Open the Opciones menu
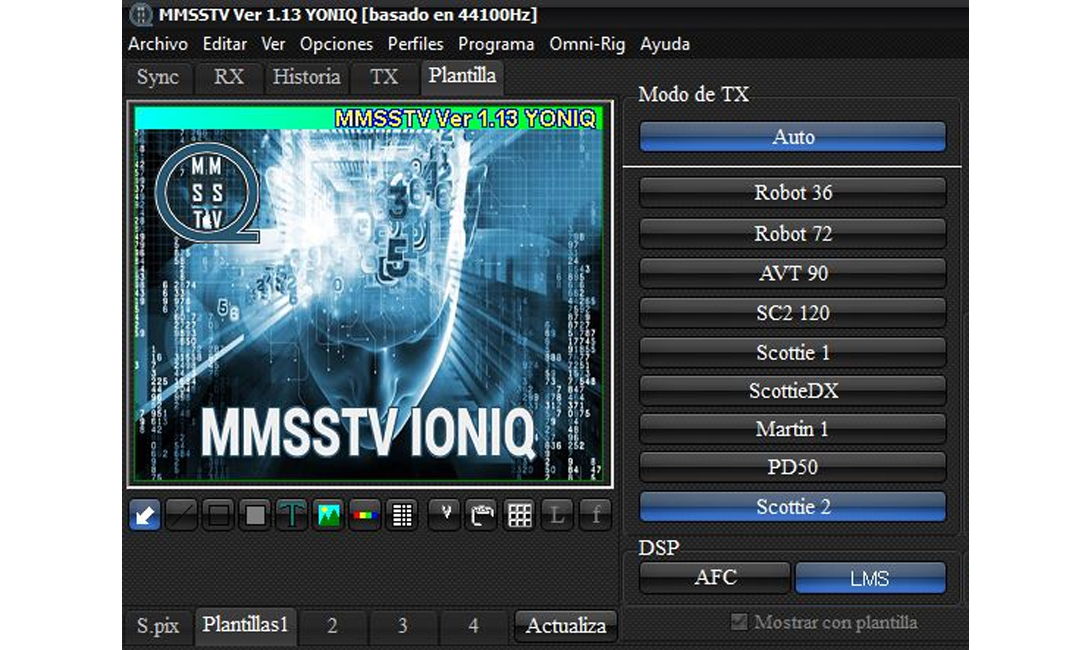This screenshot has height=650, width=1075. pyautogui.click(x=336, y=44)
